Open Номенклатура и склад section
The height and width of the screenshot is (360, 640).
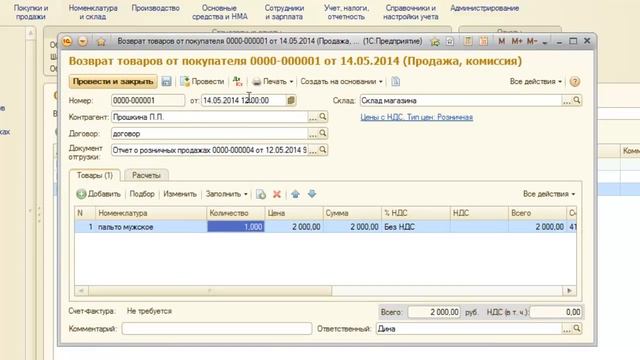coord(93,12)
